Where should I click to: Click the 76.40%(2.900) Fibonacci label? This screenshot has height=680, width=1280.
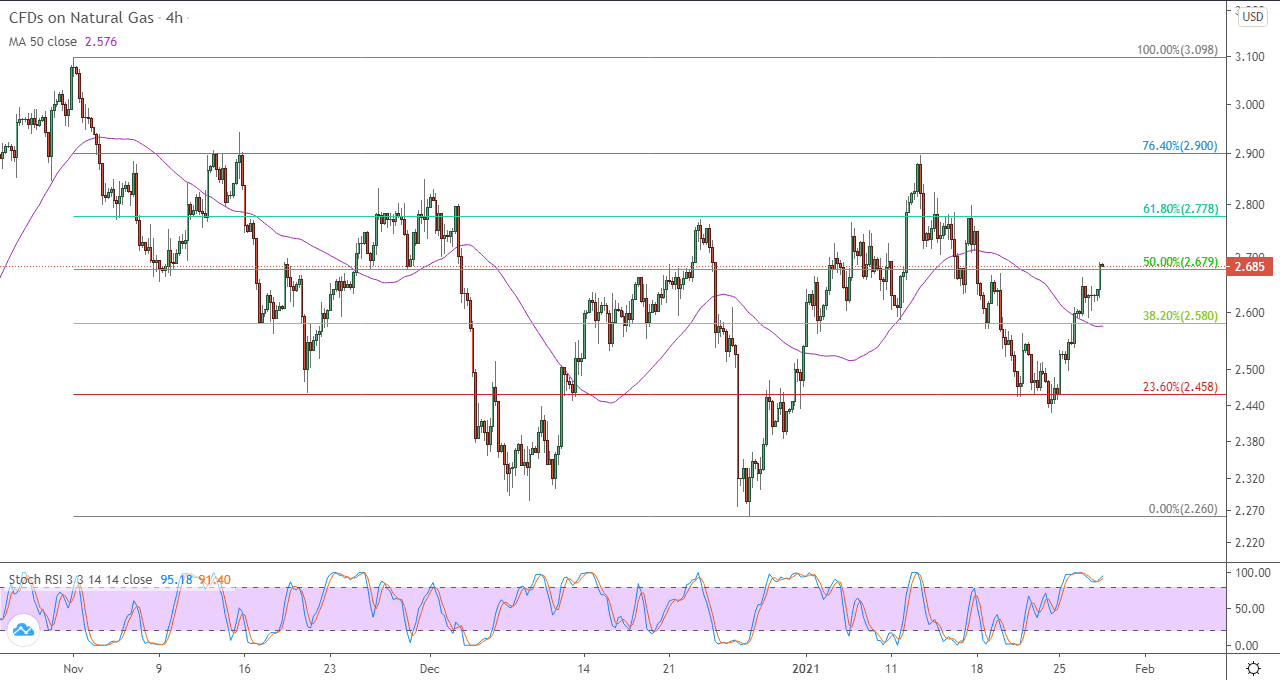pyautogui.click(x=1180, y=146)
